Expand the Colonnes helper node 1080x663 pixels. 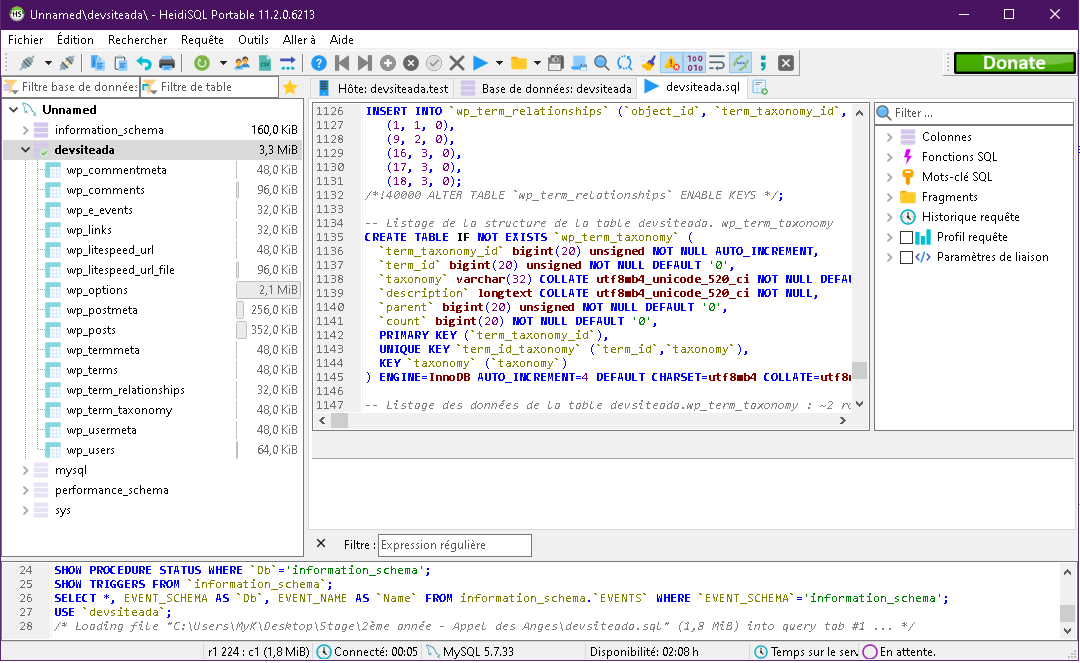[x=889, y=137]
